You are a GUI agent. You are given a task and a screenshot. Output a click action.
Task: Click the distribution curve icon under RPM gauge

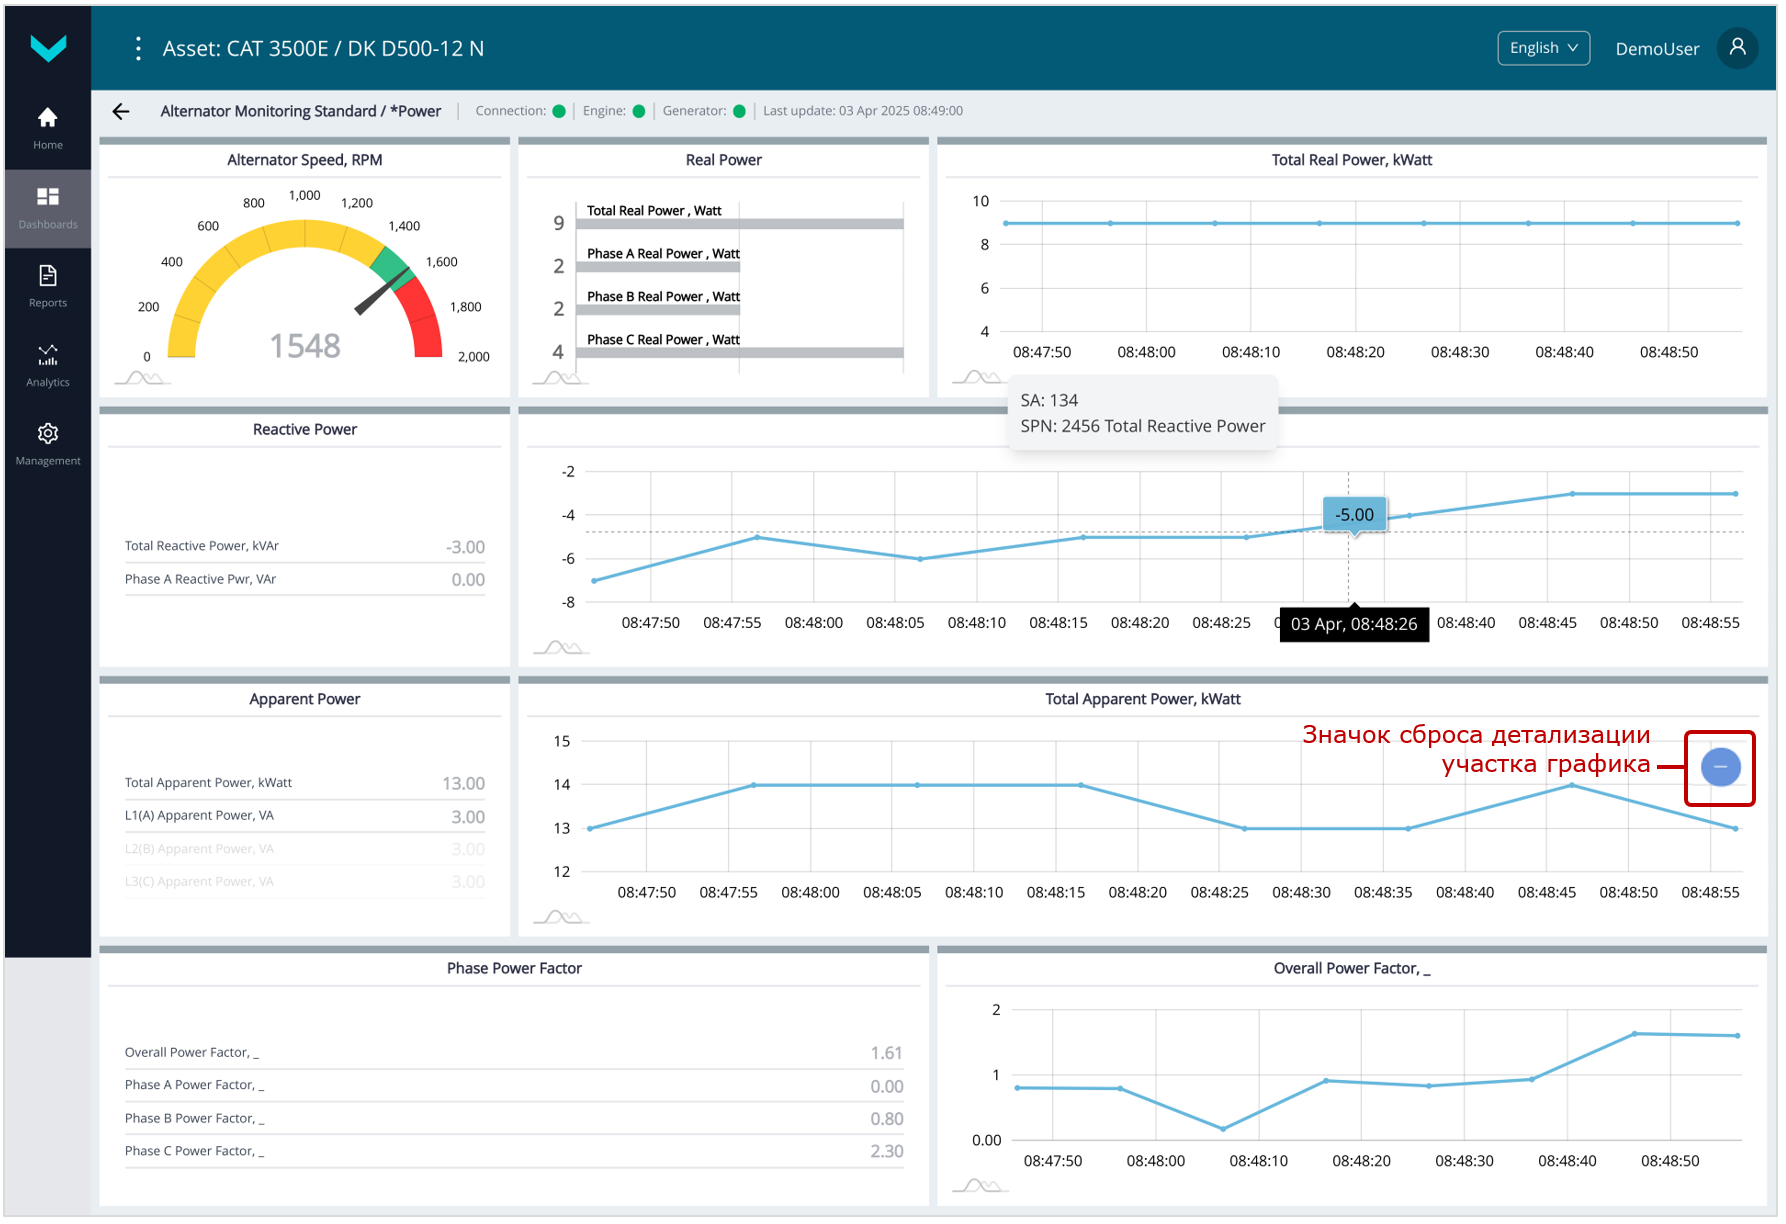tap(142, 378)
